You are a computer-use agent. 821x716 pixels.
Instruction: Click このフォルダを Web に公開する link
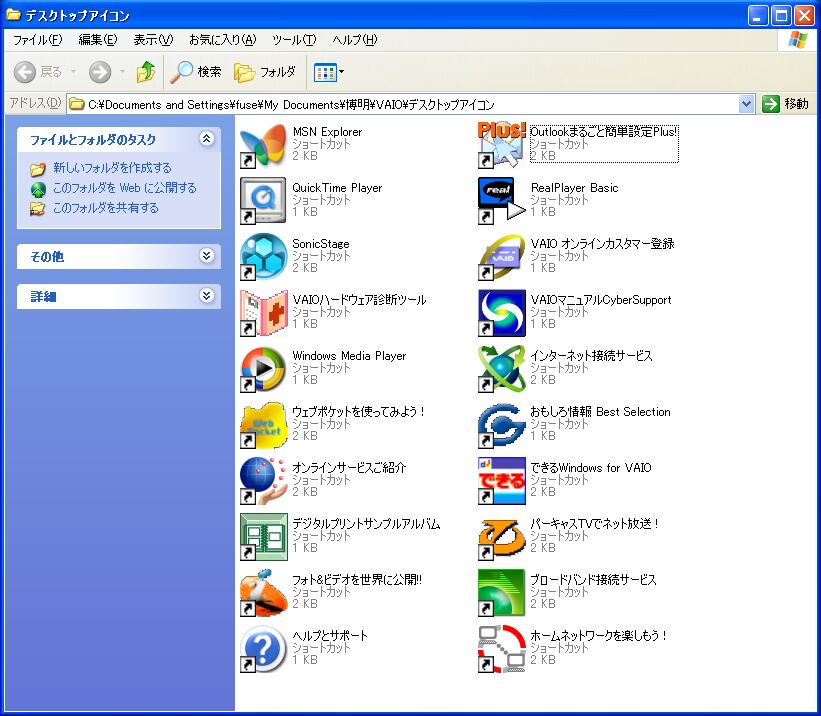coord(125,188)
